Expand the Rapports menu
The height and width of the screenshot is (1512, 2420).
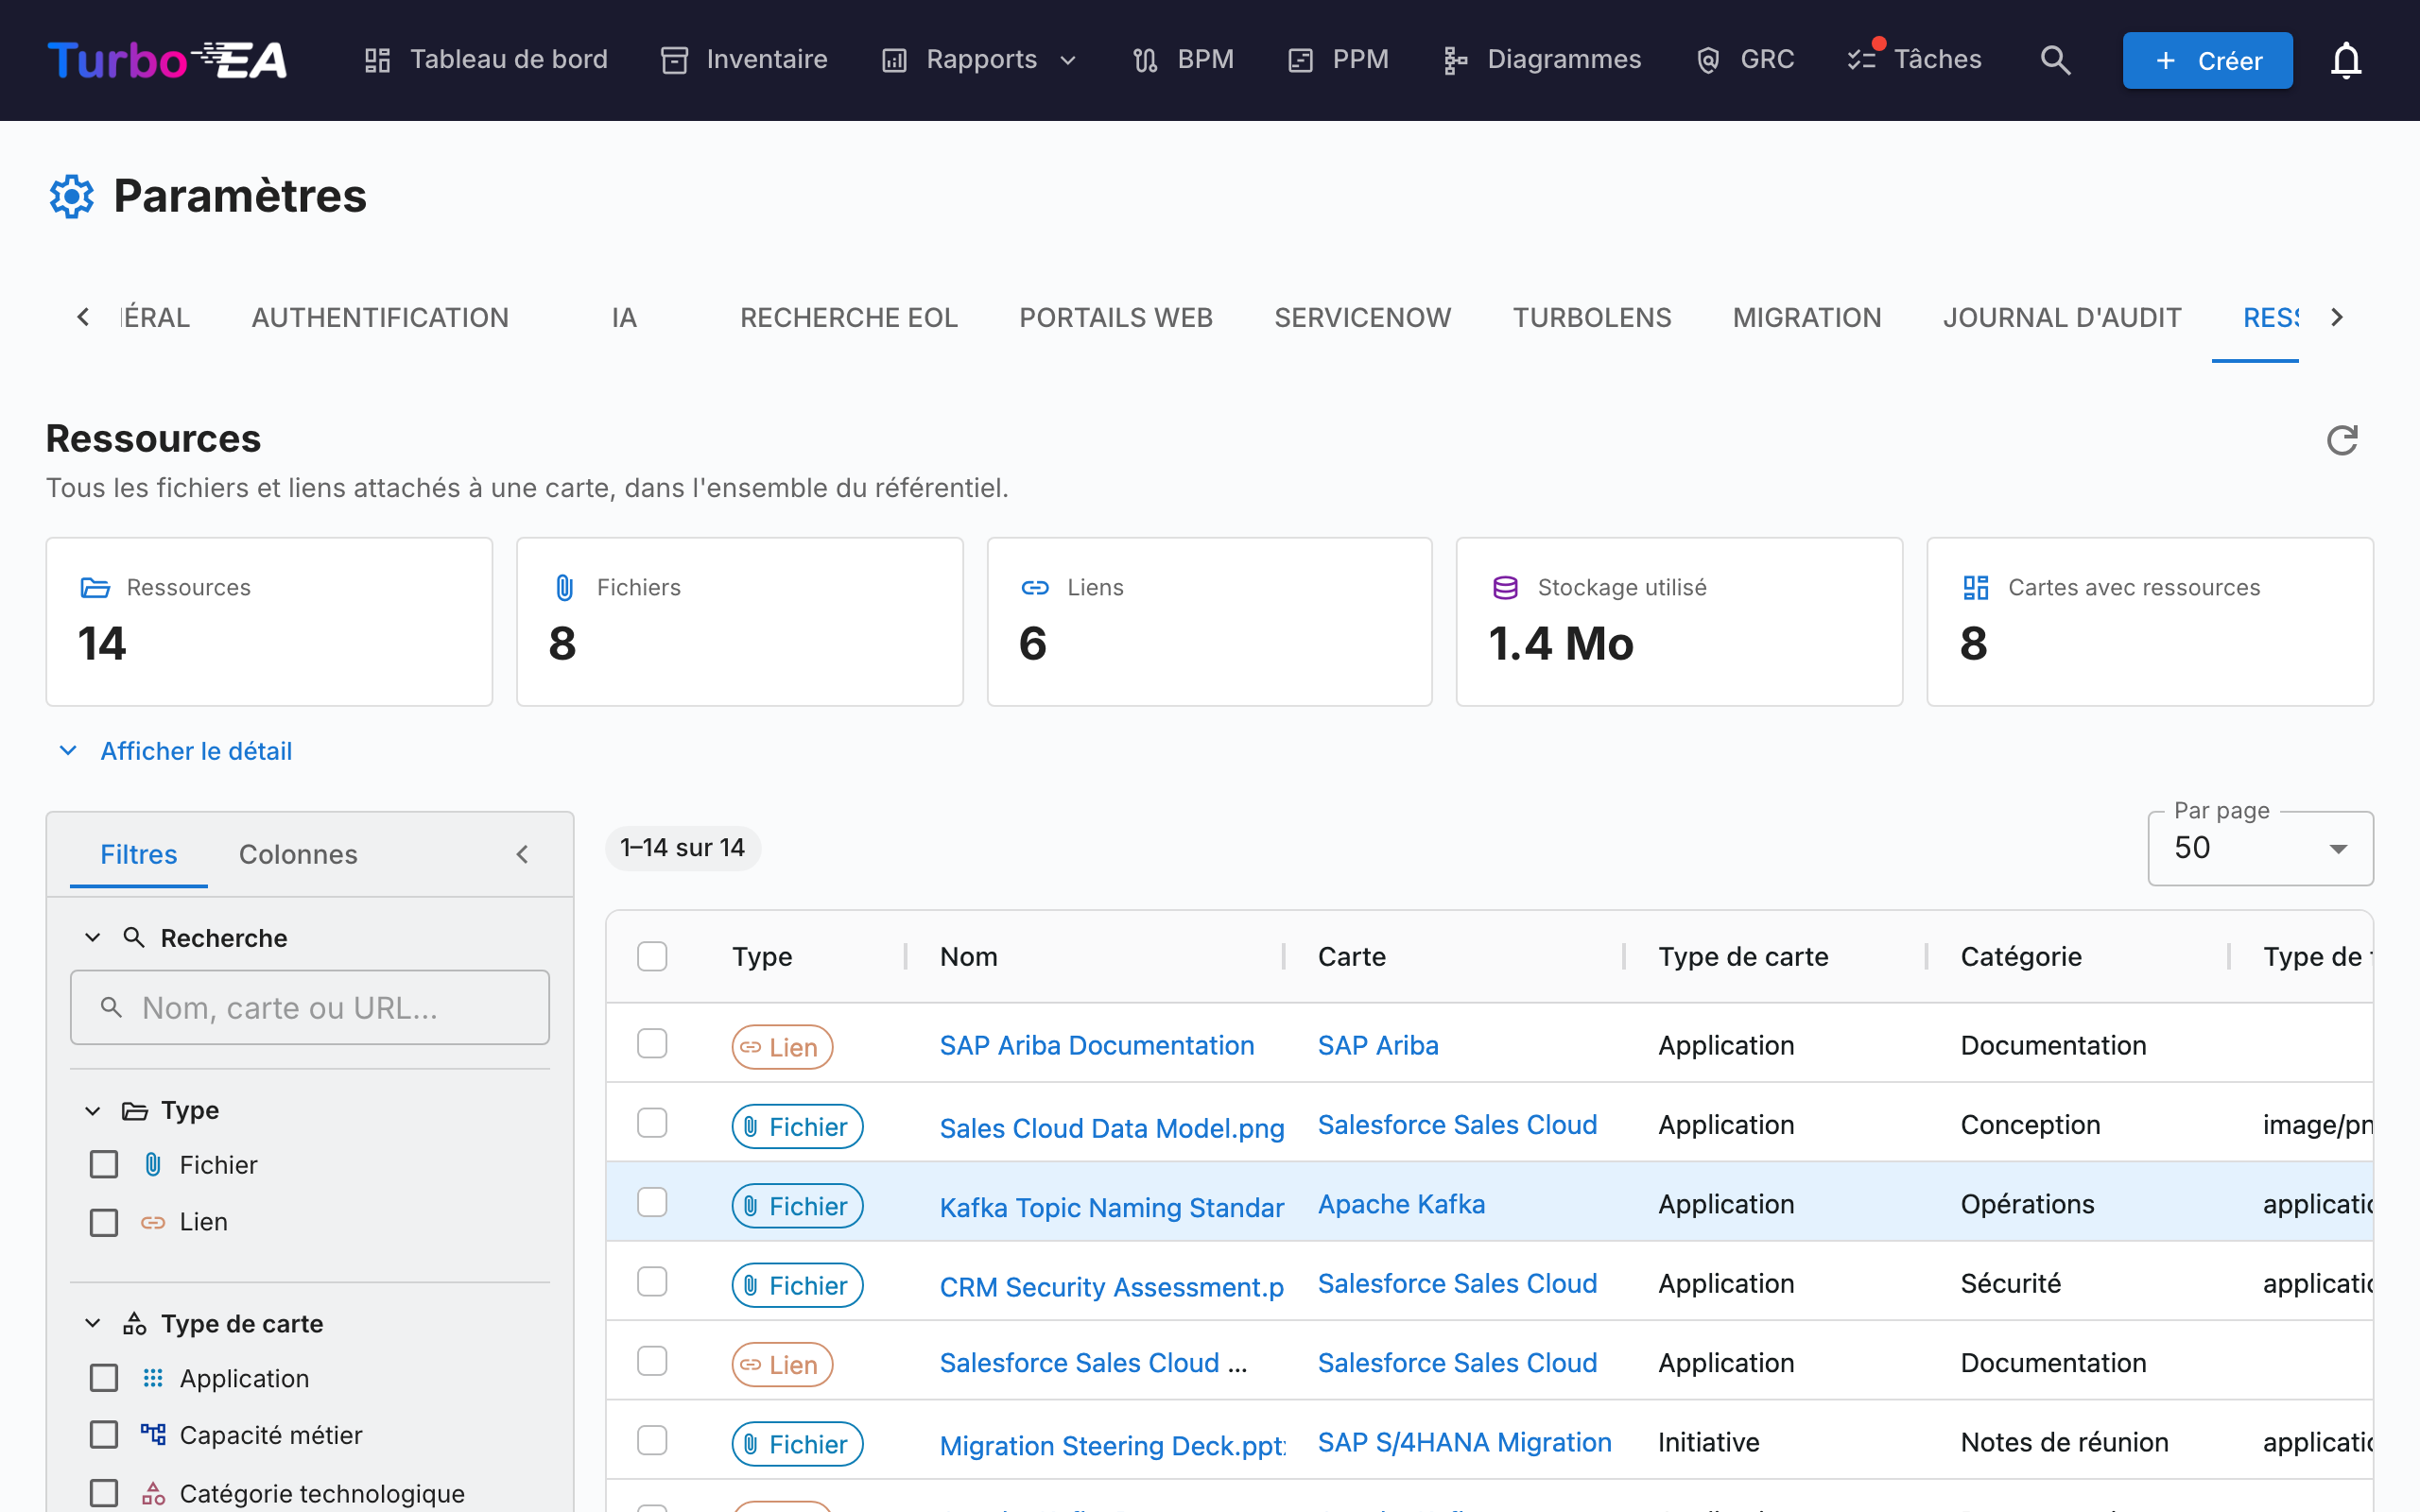(980, 60)
